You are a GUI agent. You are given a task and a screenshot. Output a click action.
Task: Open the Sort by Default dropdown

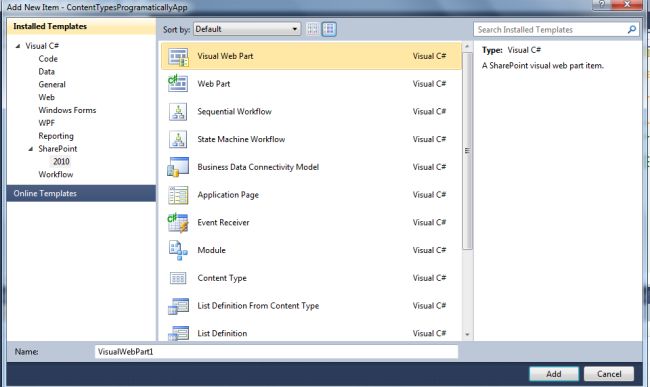(247, 29)
